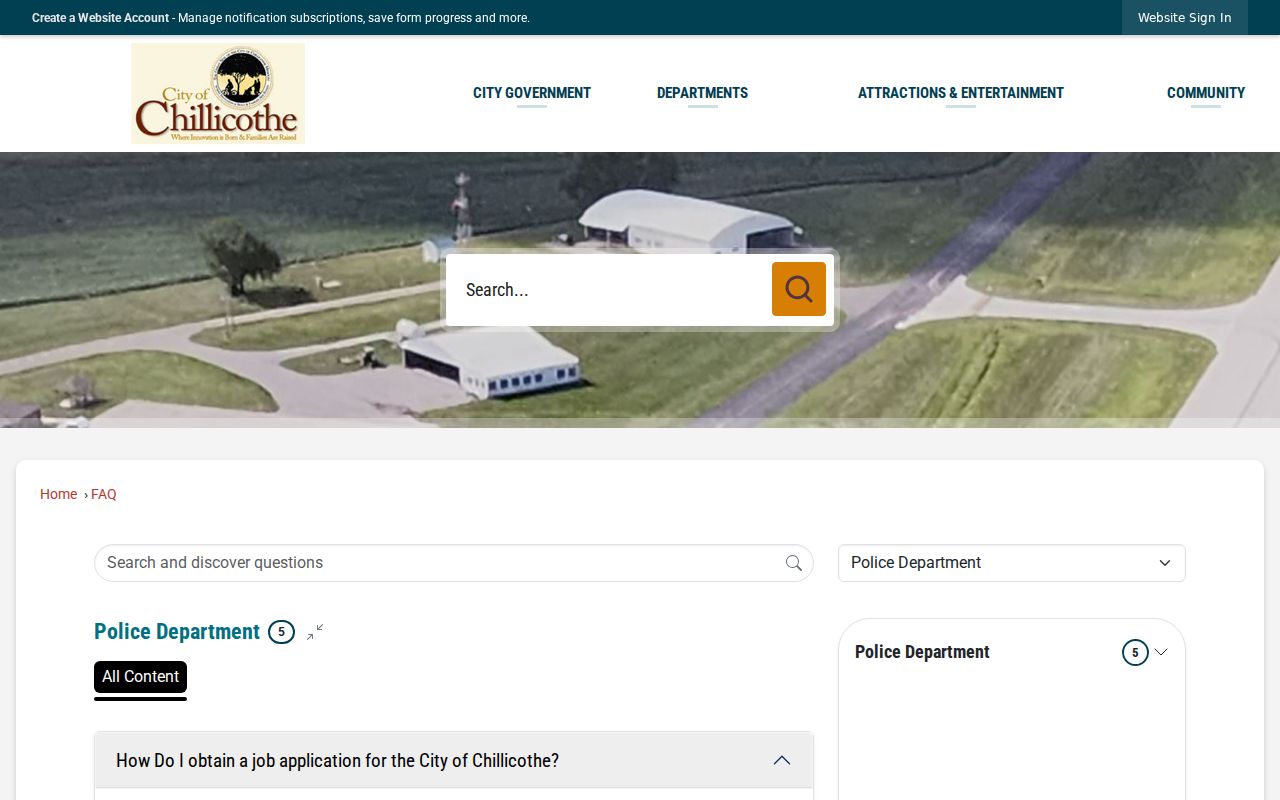1280x800 pixels.
Task: Open the Attractions & Entertainment menu
Action: click(x=961, y=93)
